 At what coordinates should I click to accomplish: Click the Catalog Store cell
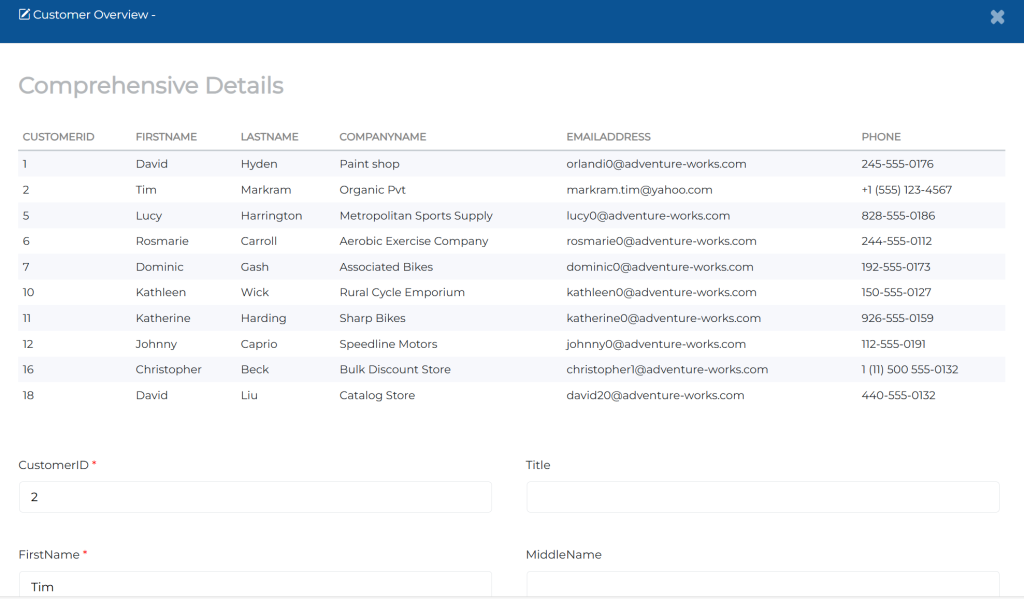377,395
